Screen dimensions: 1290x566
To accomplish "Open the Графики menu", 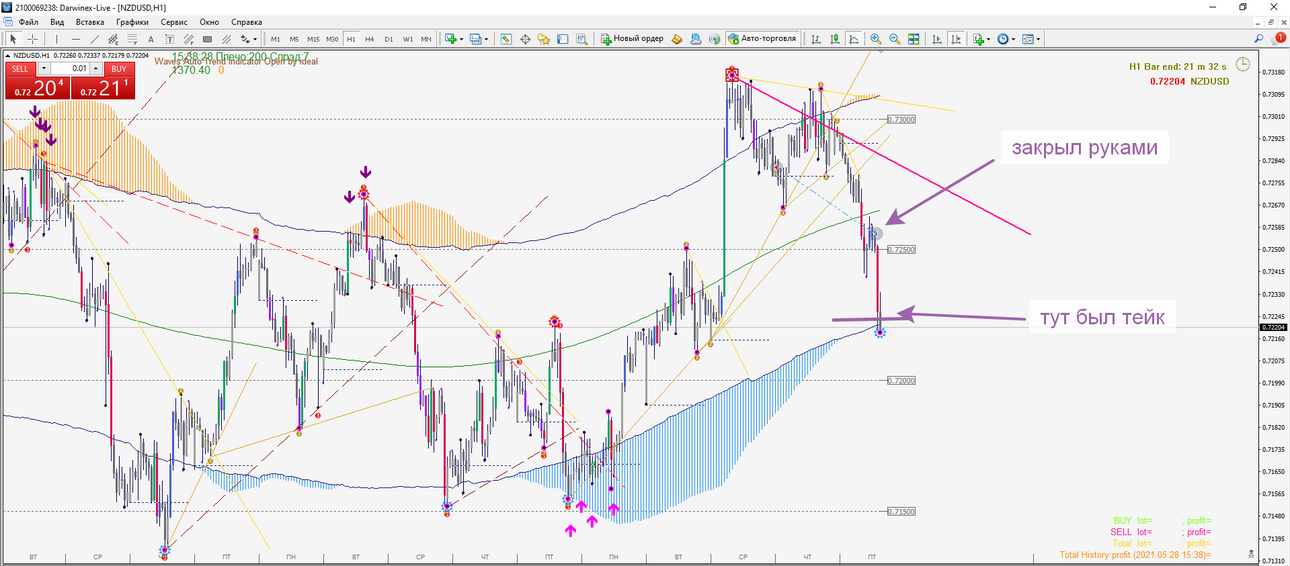I will point(132,21).
